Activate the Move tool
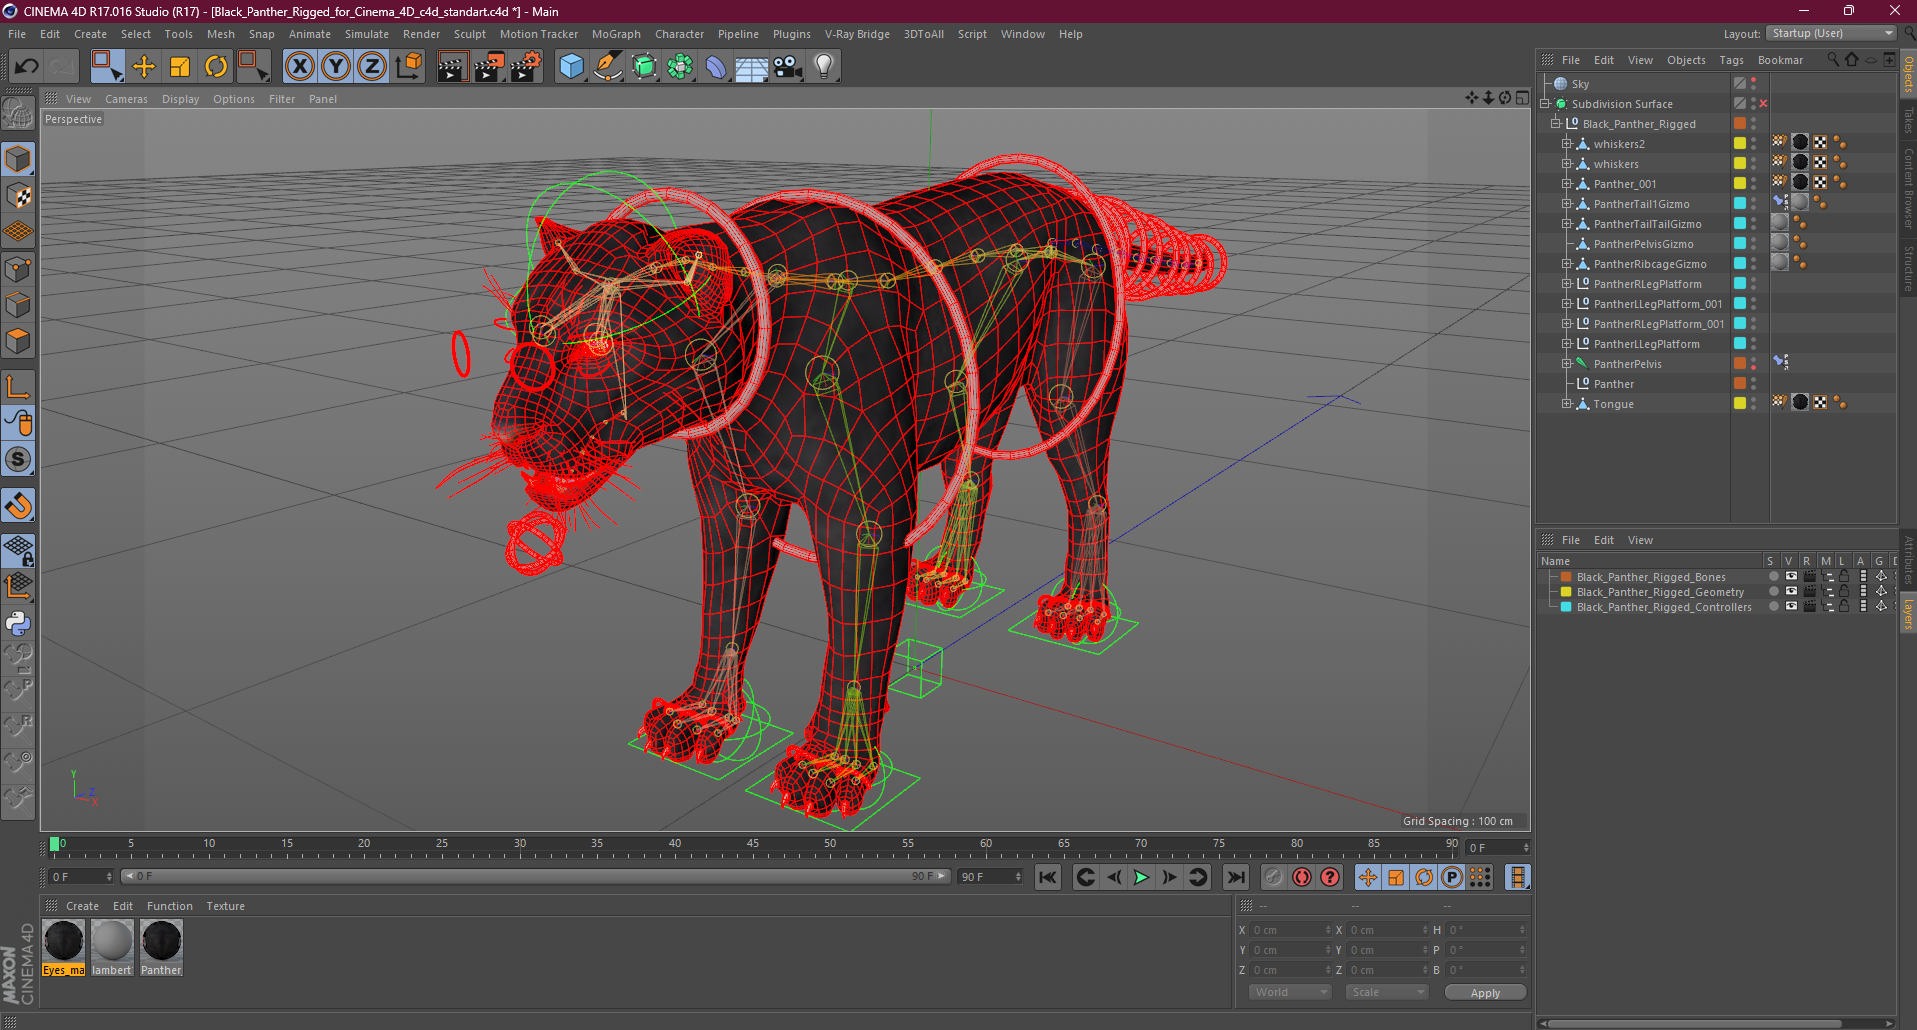The image size is (1917, 1030). (144, 67)
